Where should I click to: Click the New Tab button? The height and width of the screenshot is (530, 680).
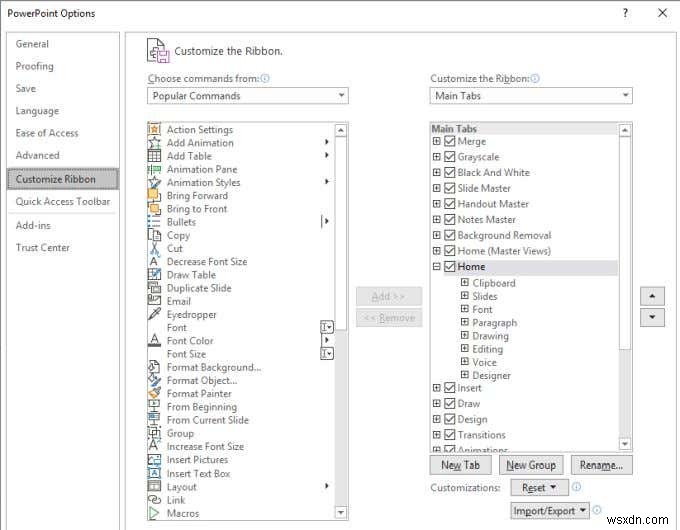click(x=461, y=465)
